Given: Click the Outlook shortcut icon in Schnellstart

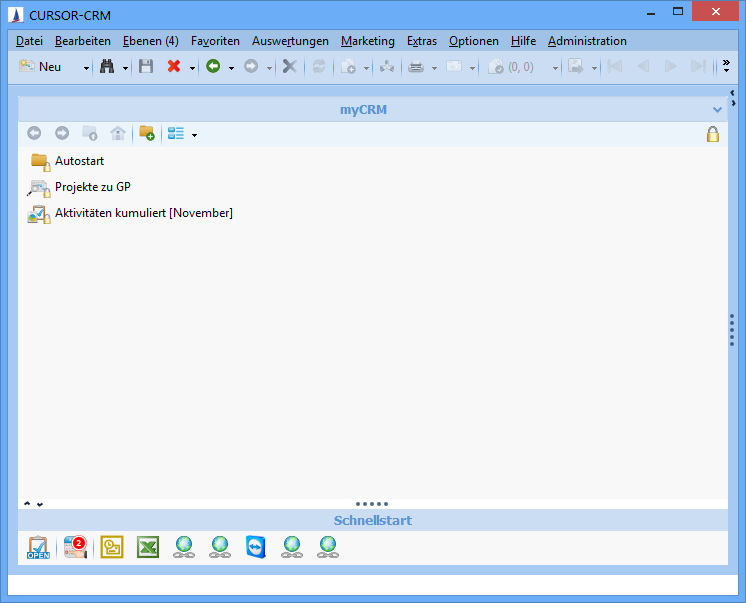Looking at the screenshot, I should pyautogui.click(x=112, y=547).
